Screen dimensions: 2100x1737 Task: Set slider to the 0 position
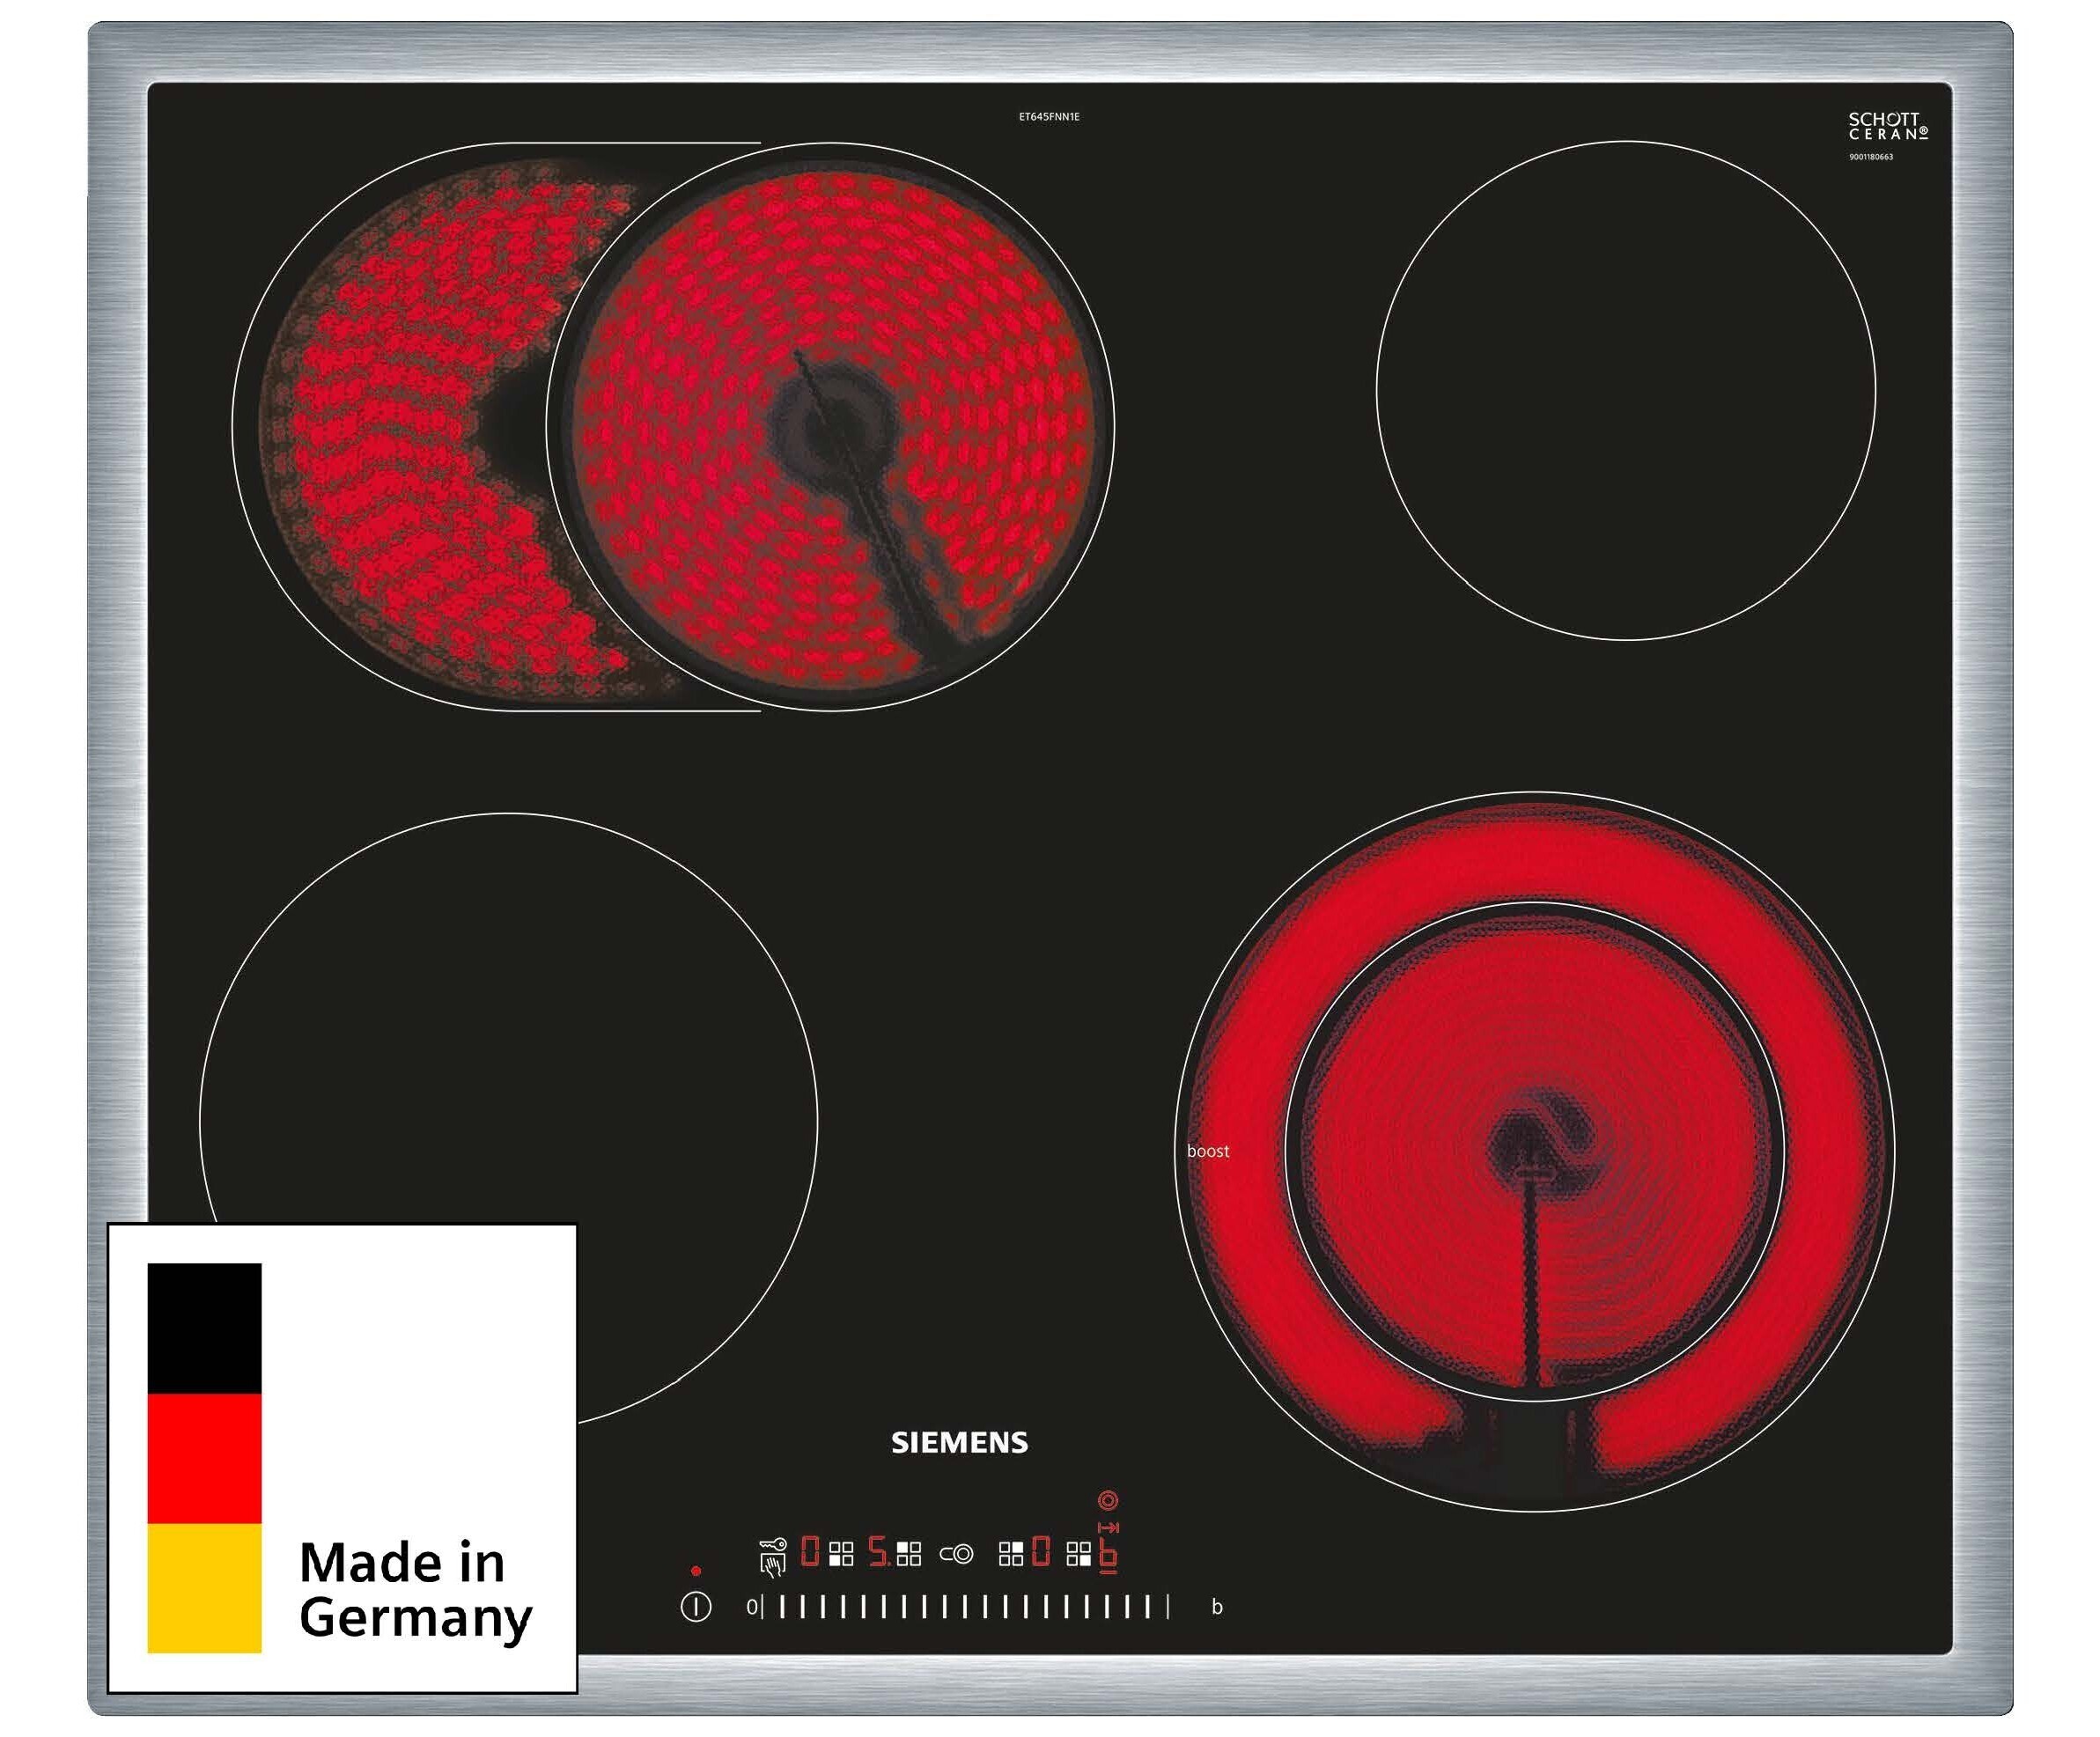click(753, 1607)
